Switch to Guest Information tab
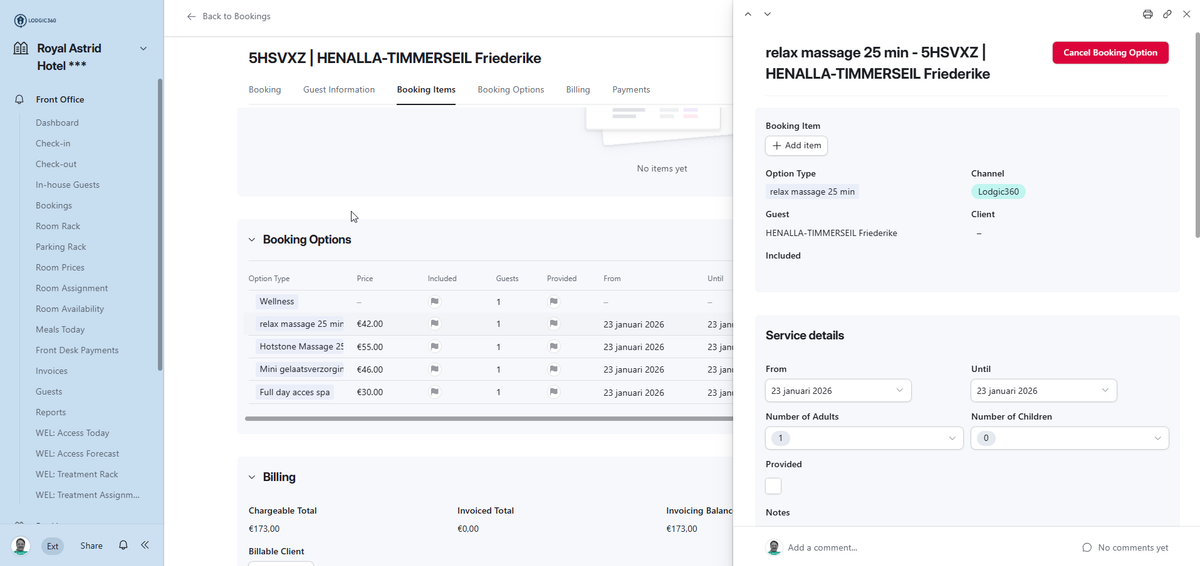1200x566 pixels. (x=339, y=90)
